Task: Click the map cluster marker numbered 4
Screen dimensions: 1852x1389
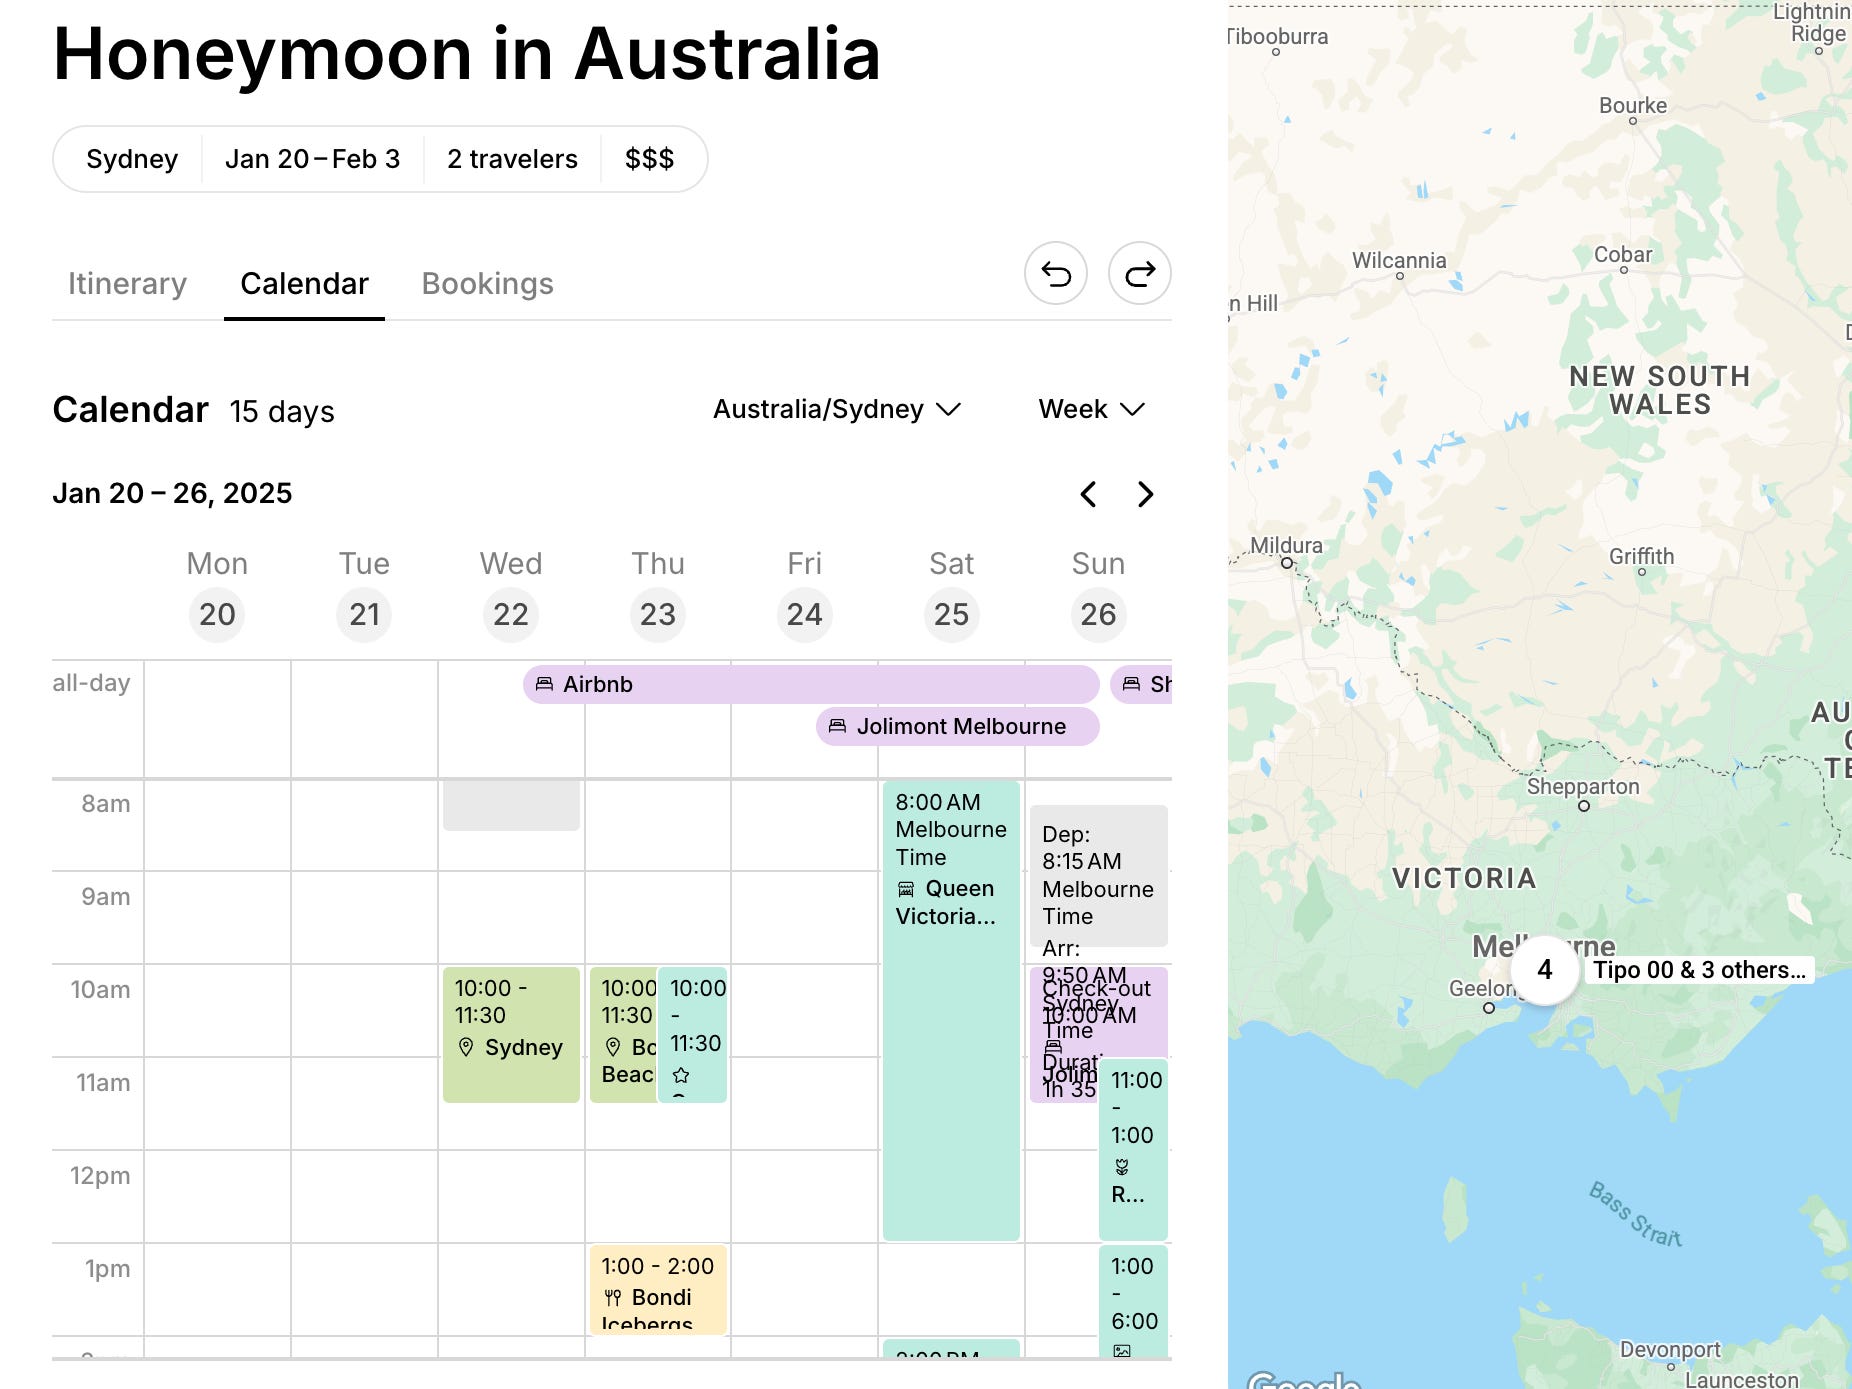Action: click(1545, 969)
